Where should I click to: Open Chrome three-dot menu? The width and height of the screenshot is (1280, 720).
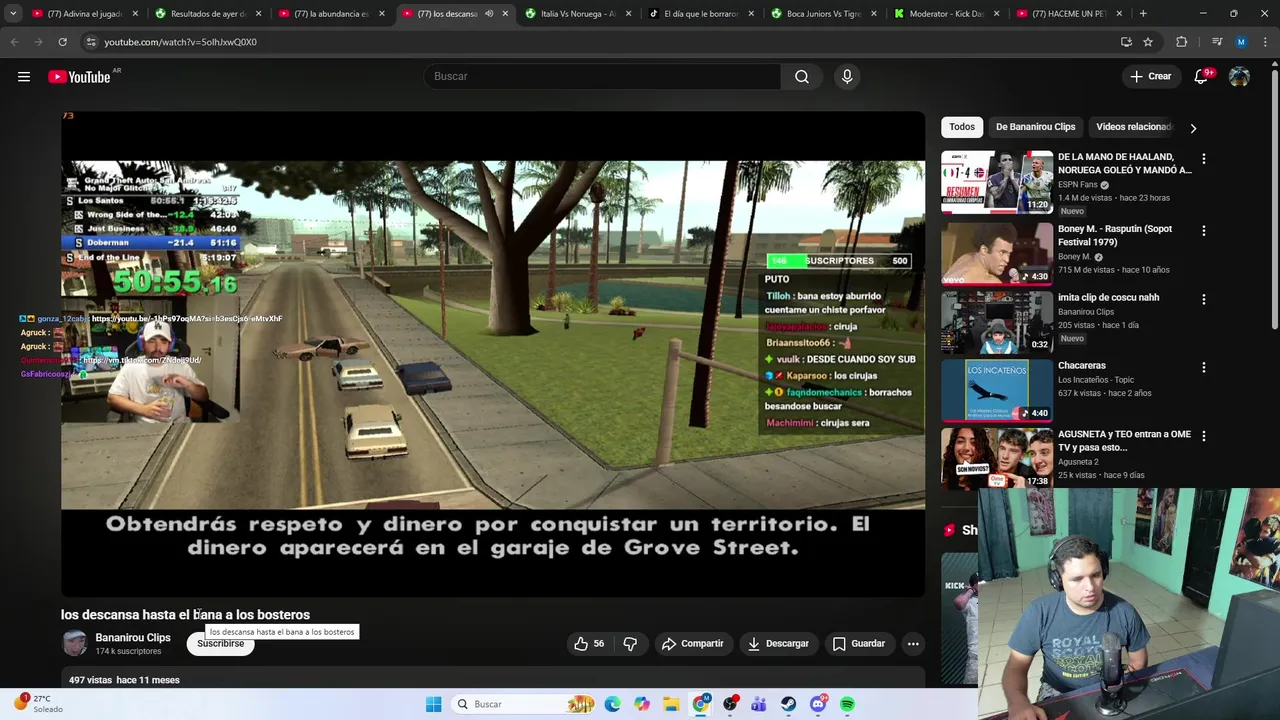coord(1266,42)
